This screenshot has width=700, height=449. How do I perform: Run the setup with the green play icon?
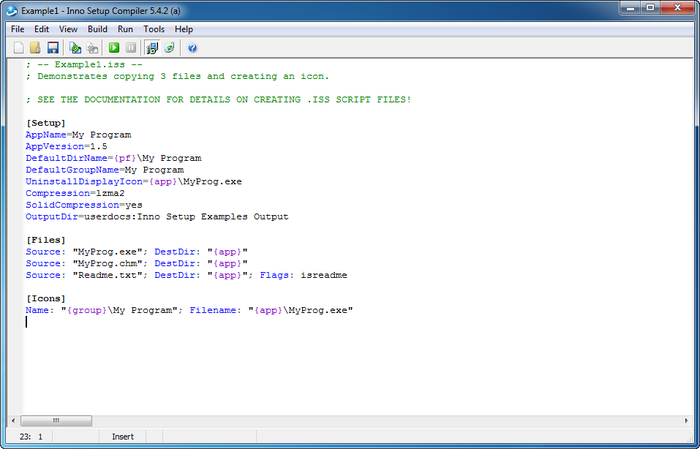pyautogui.click(x=115, y=47)
